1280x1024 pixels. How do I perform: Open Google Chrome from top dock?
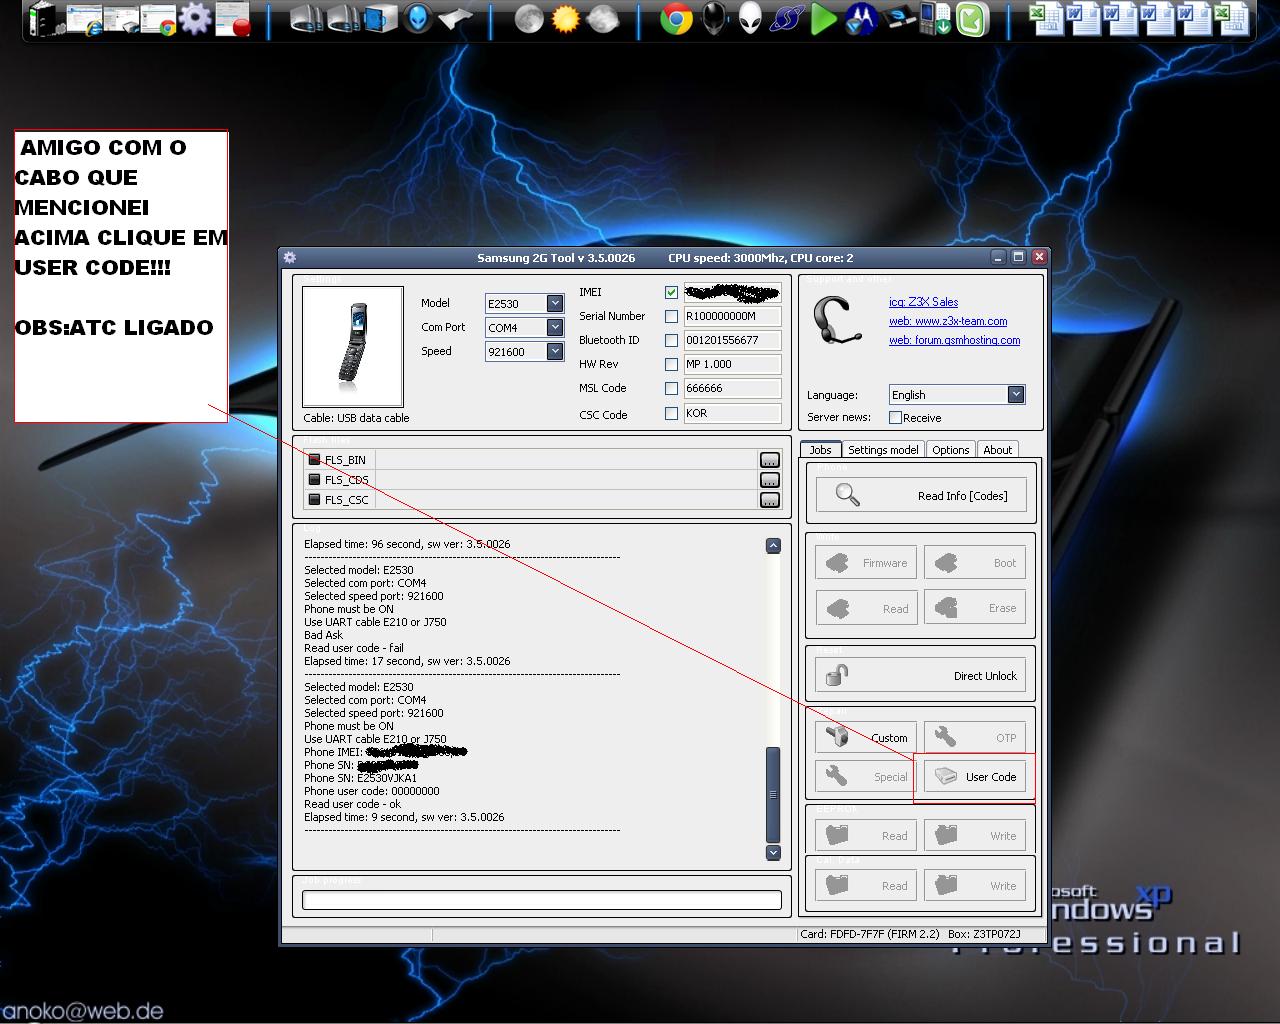676,19
